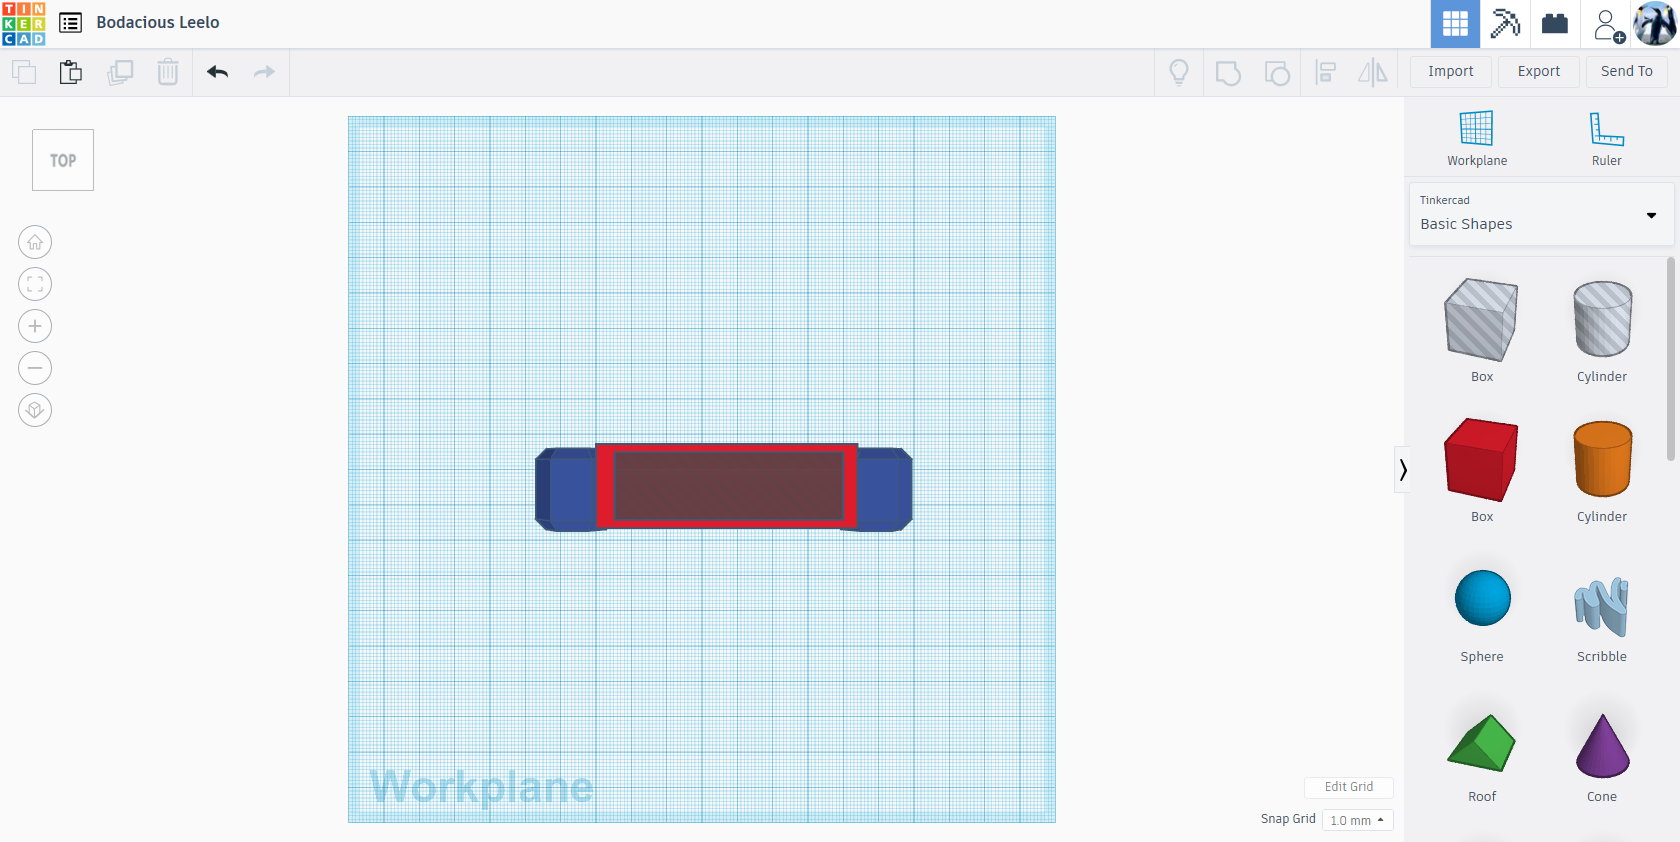Click the TOP face of view cube
Viewport: 1680px width, 842px height.
pyautogui.click(x=63, y=160)
